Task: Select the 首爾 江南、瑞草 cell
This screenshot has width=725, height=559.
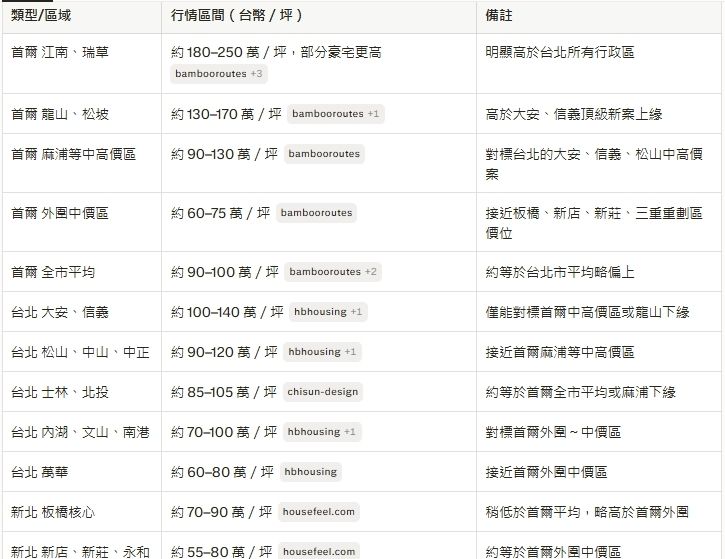Action: (x=59, y=52)
